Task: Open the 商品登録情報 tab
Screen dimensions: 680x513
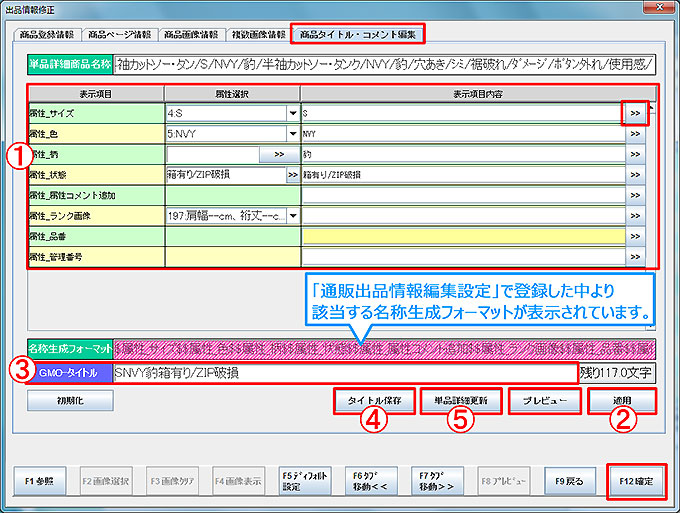Action: pos(47,35)
